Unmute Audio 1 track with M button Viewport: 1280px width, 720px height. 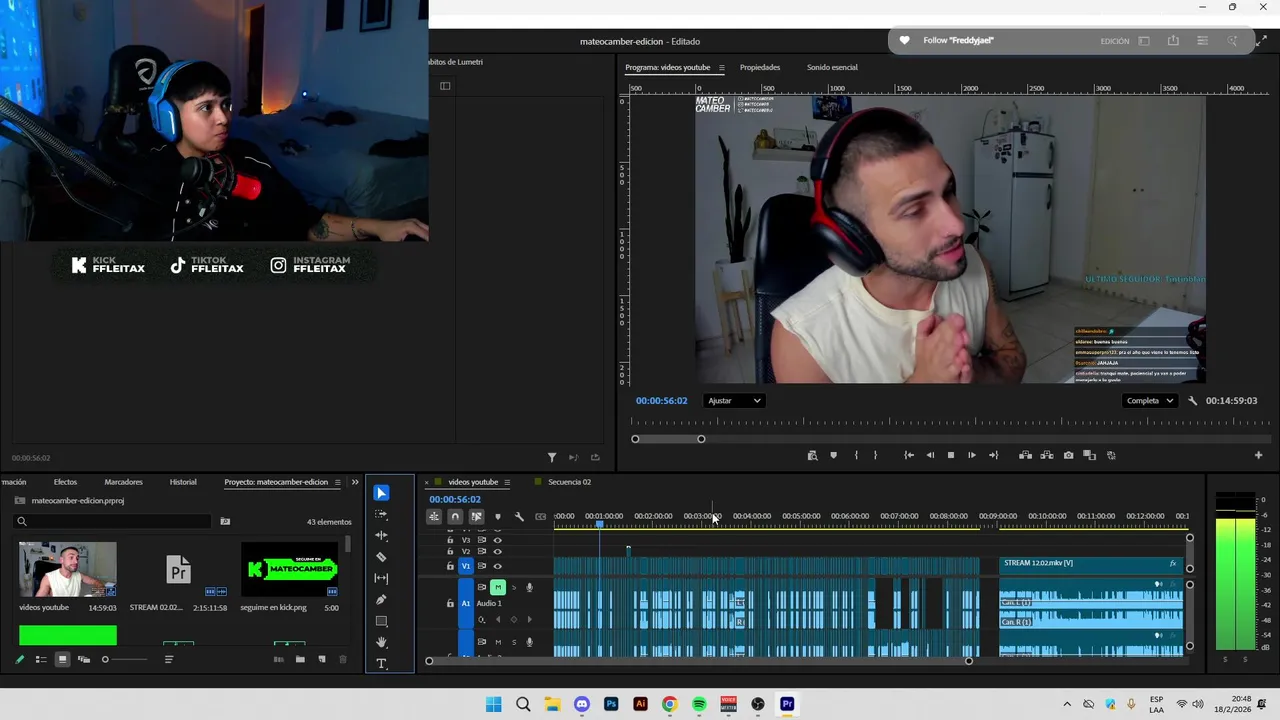pos(498,587)
